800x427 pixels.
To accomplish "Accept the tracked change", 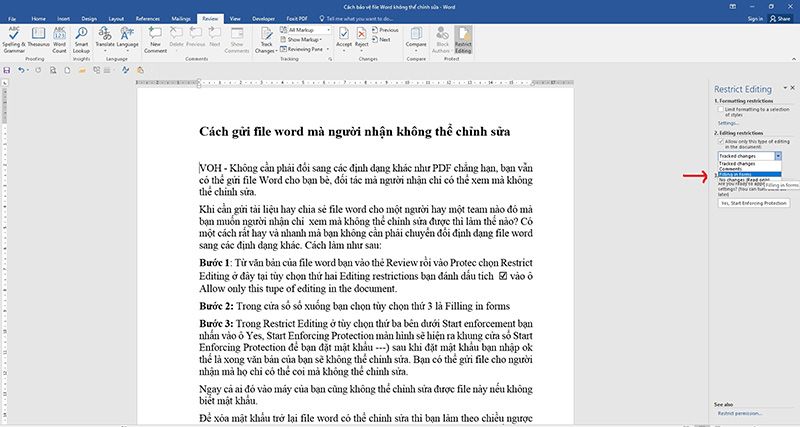I will pyautogui.click(x=344, y=39).
